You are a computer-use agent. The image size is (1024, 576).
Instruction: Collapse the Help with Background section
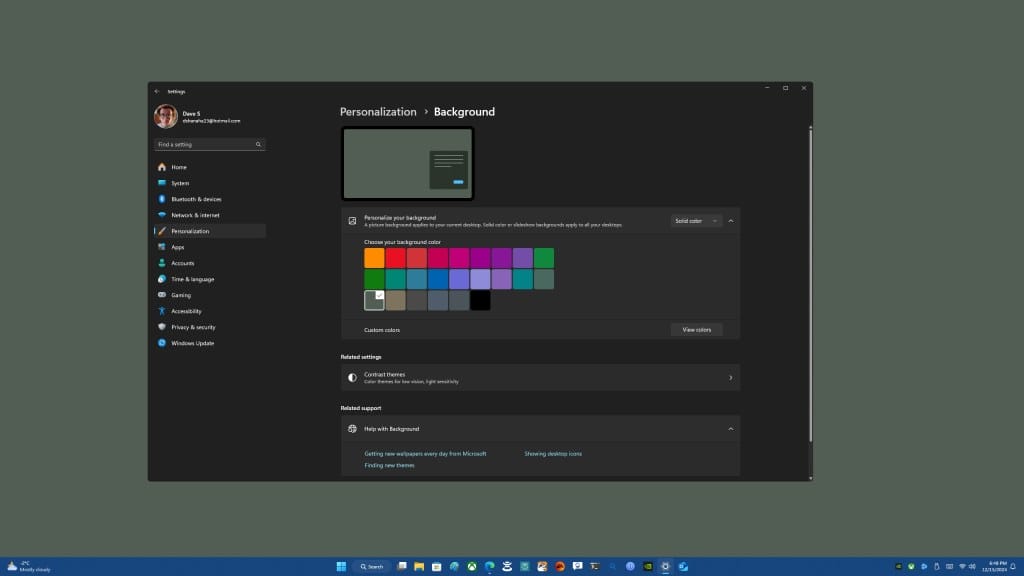point(731,428)
